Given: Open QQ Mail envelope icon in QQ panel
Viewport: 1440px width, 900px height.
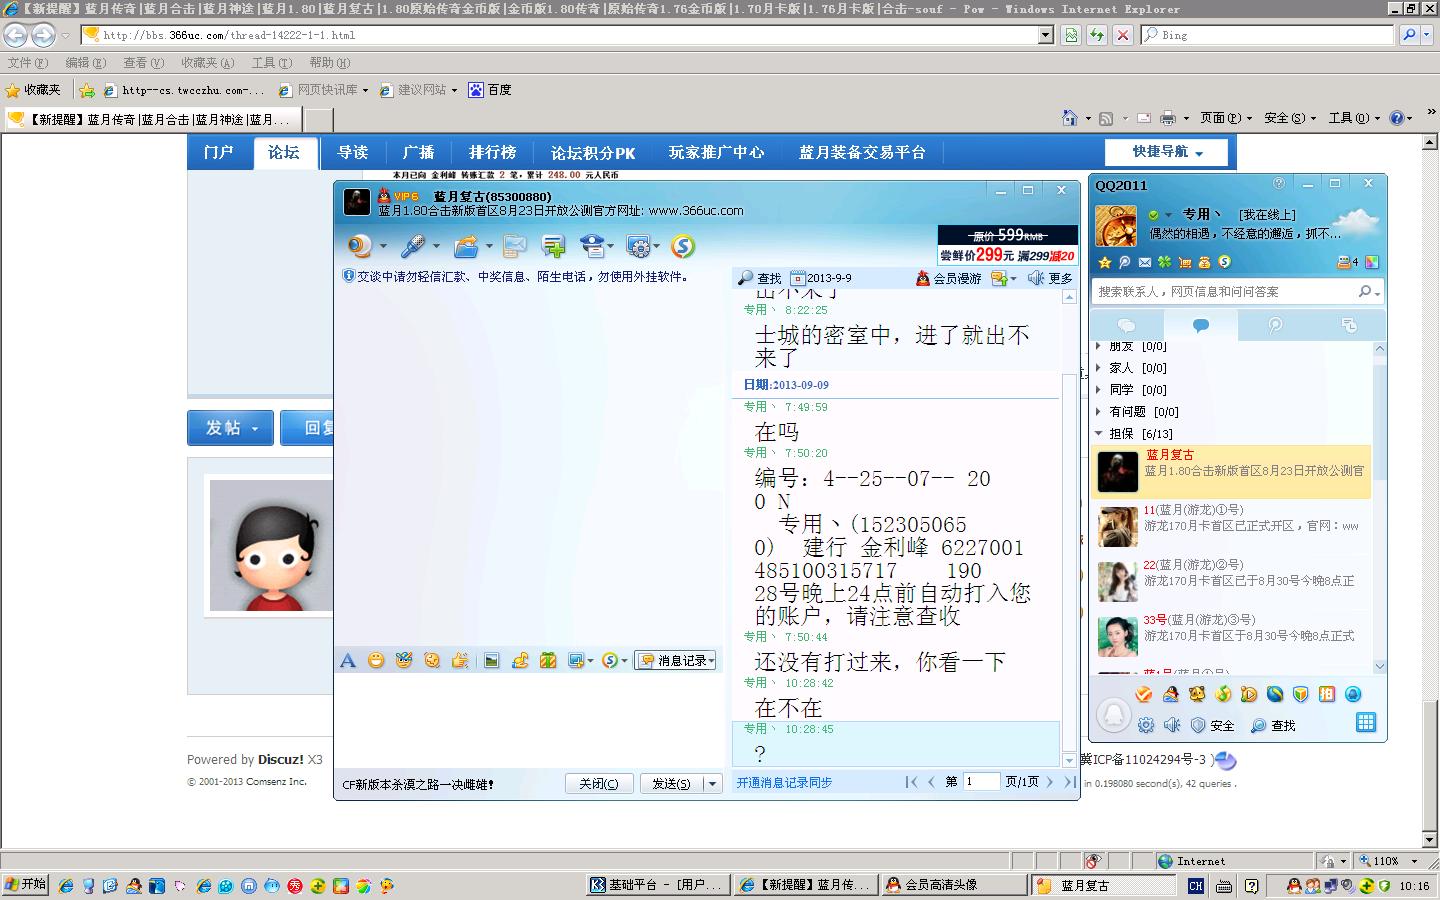Looking at the screenshot, I should (x=1144, y=262).
